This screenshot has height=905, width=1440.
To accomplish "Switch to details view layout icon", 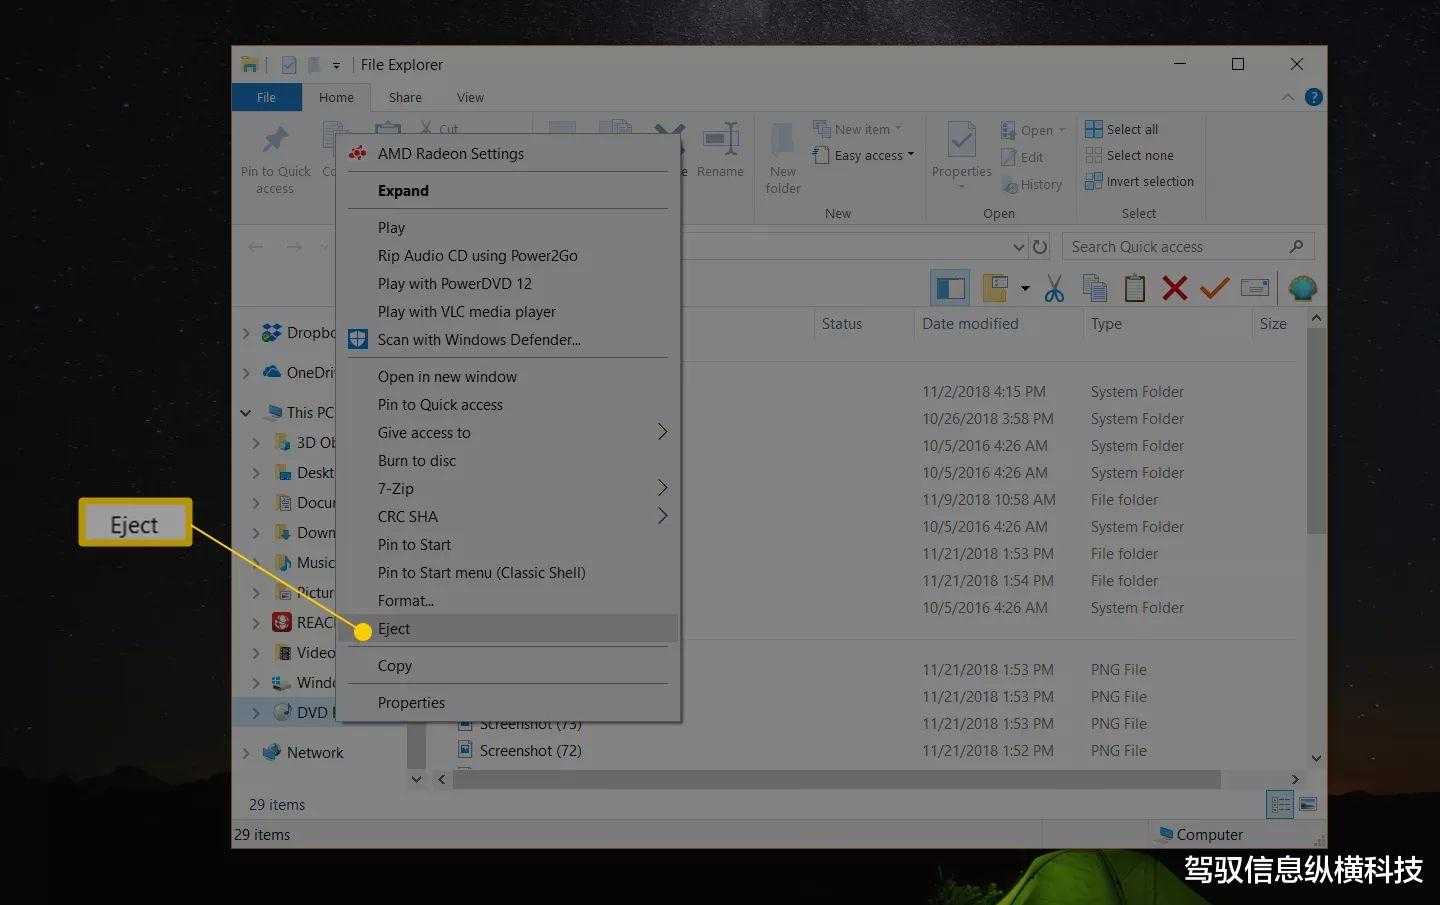I will point(1280,804).
